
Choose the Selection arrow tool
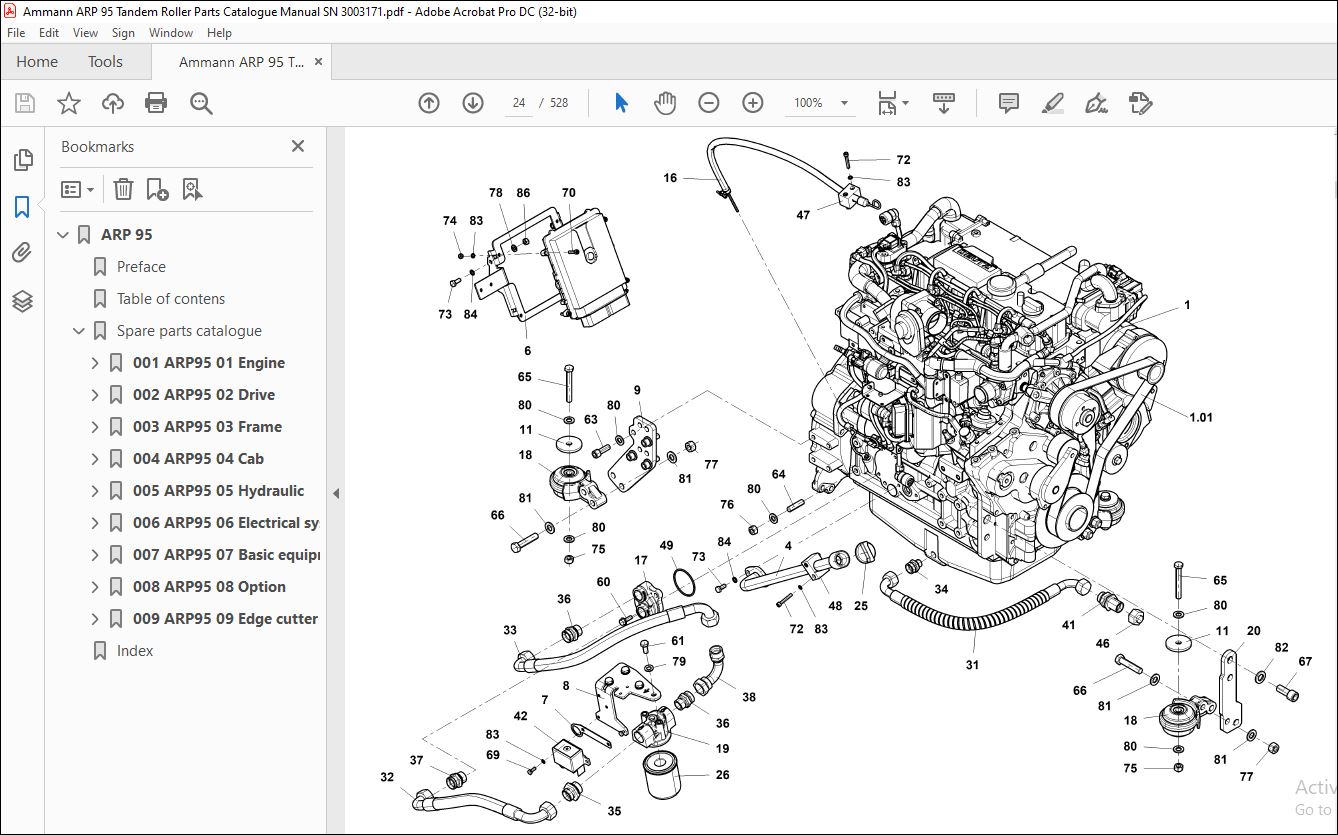pos(621,103)
